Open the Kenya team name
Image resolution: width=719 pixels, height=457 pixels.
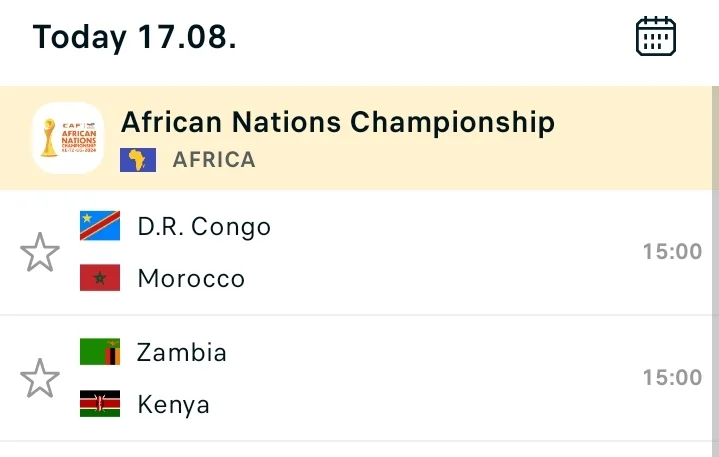[173, 405]
